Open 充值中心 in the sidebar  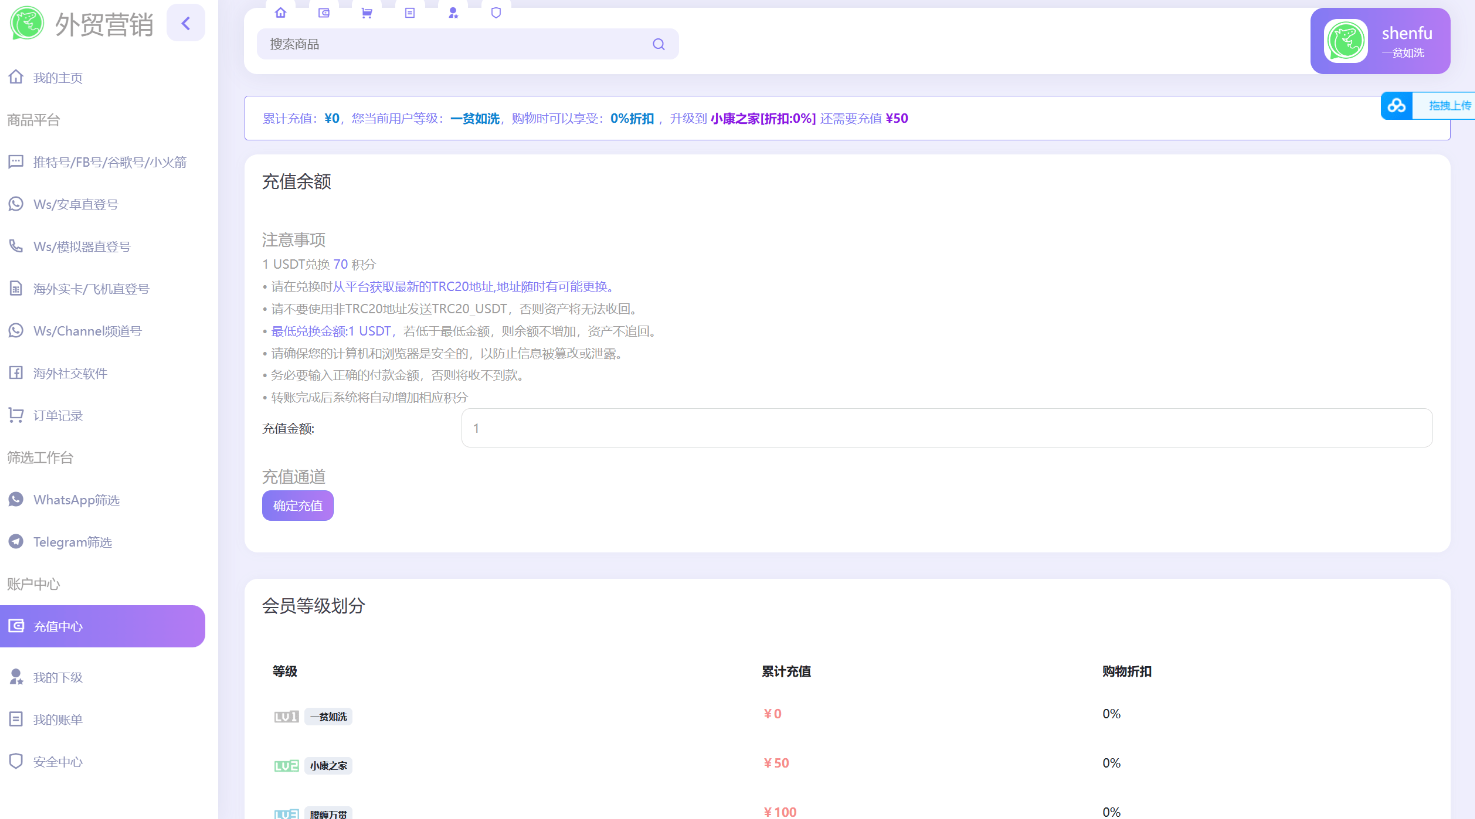[102, 626]
